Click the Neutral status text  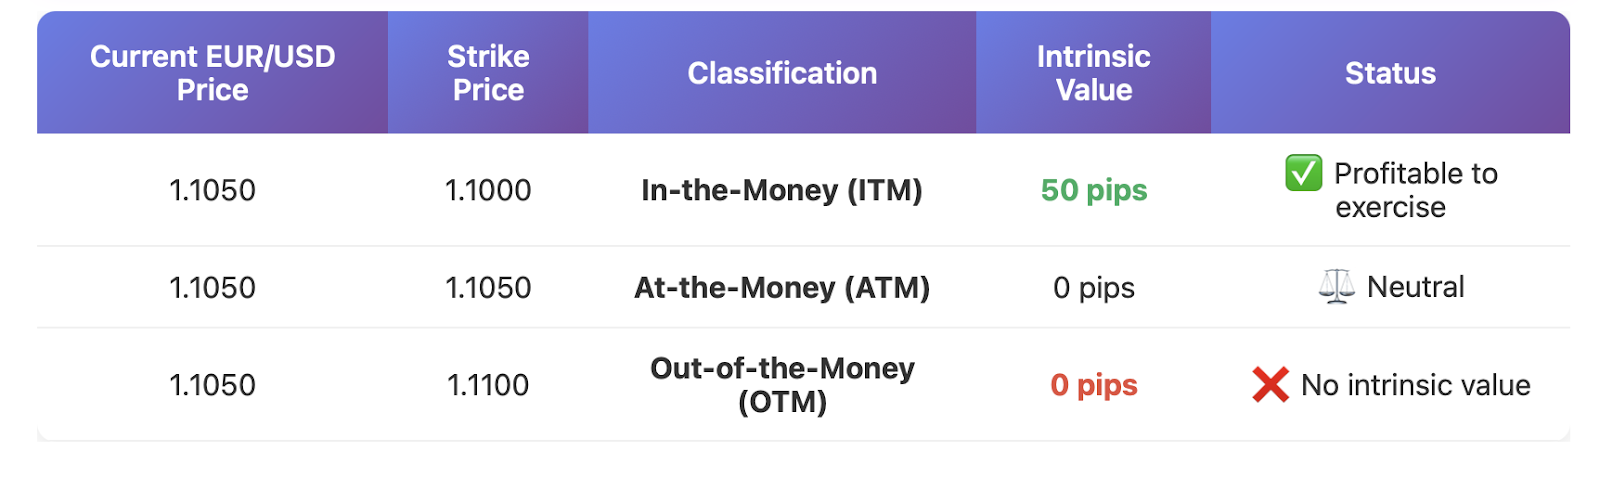[1416, 288]
